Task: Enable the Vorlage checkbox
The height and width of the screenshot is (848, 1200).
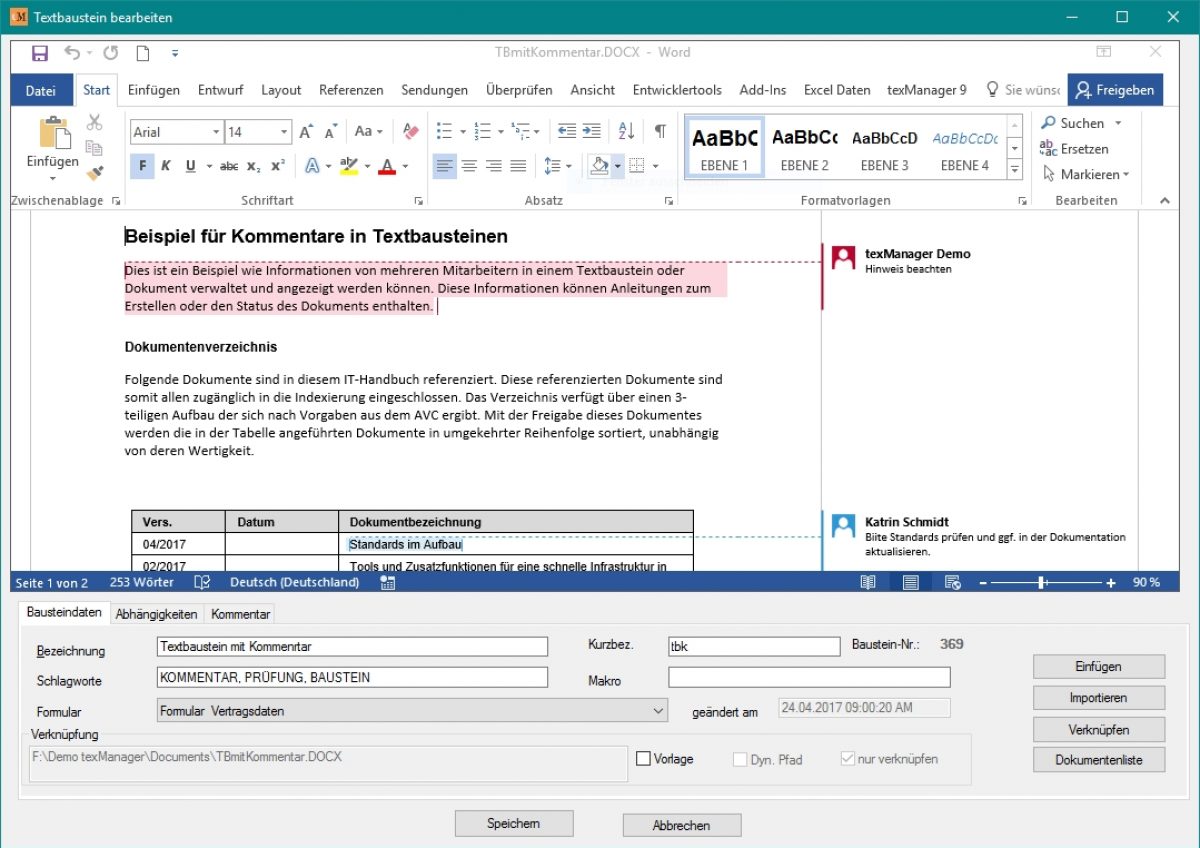Action: [644, 758]
